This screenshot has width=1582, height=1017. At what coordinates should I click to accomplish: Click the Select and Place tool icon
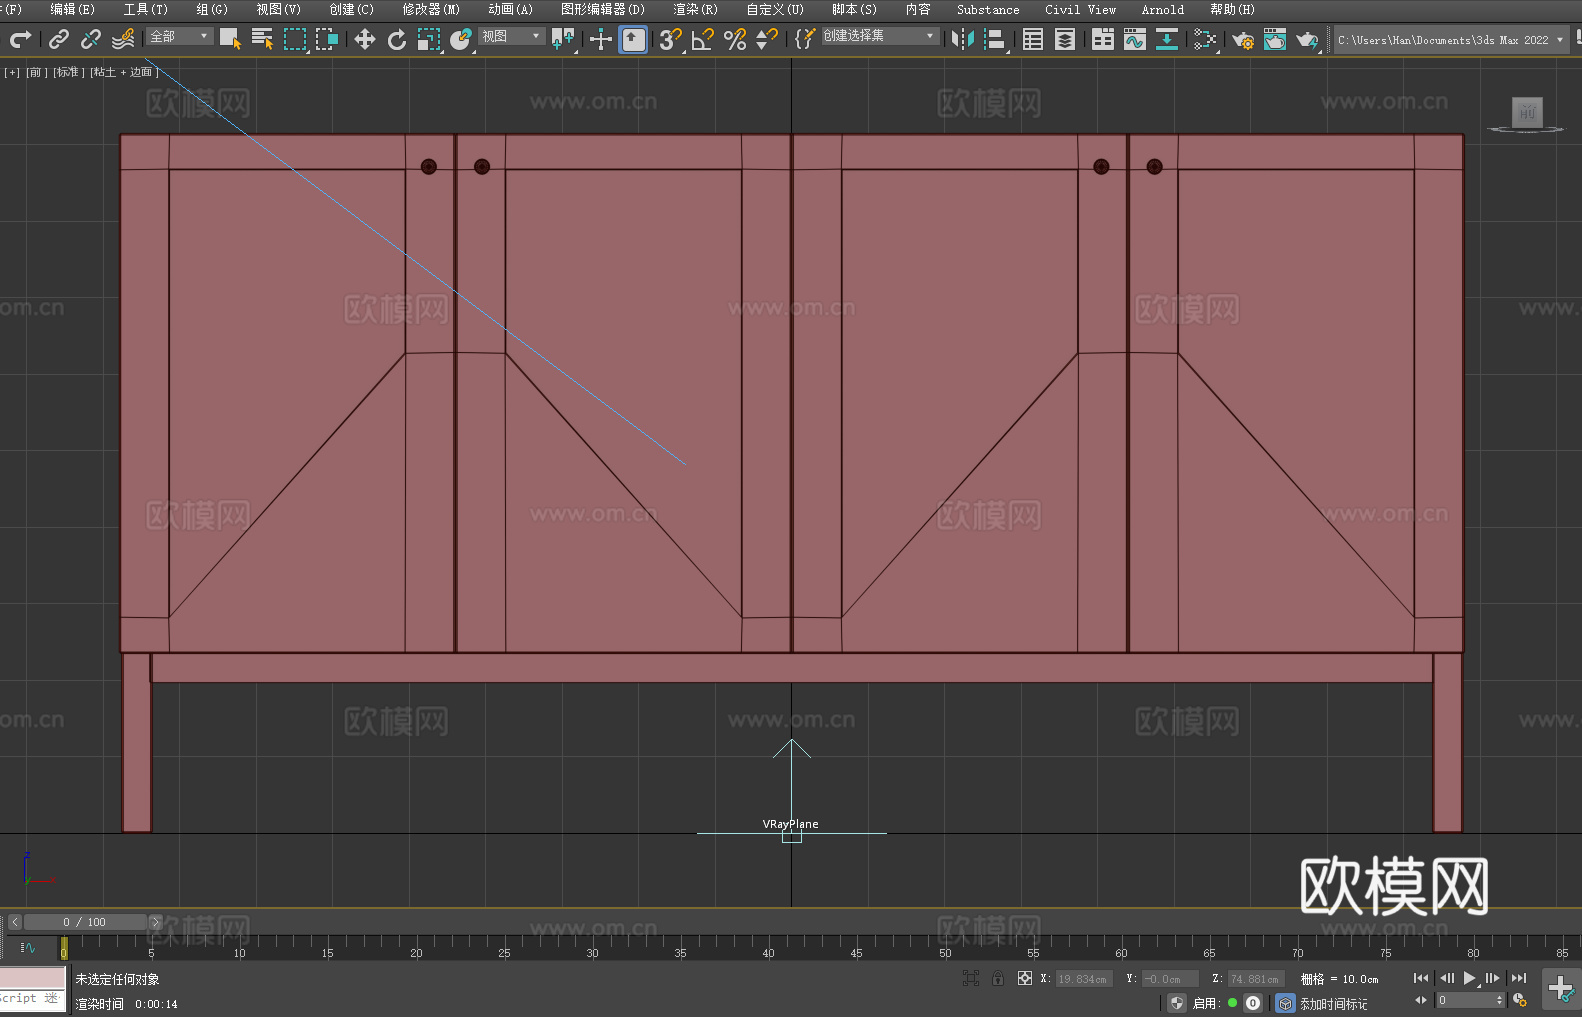tap(461, 39)
